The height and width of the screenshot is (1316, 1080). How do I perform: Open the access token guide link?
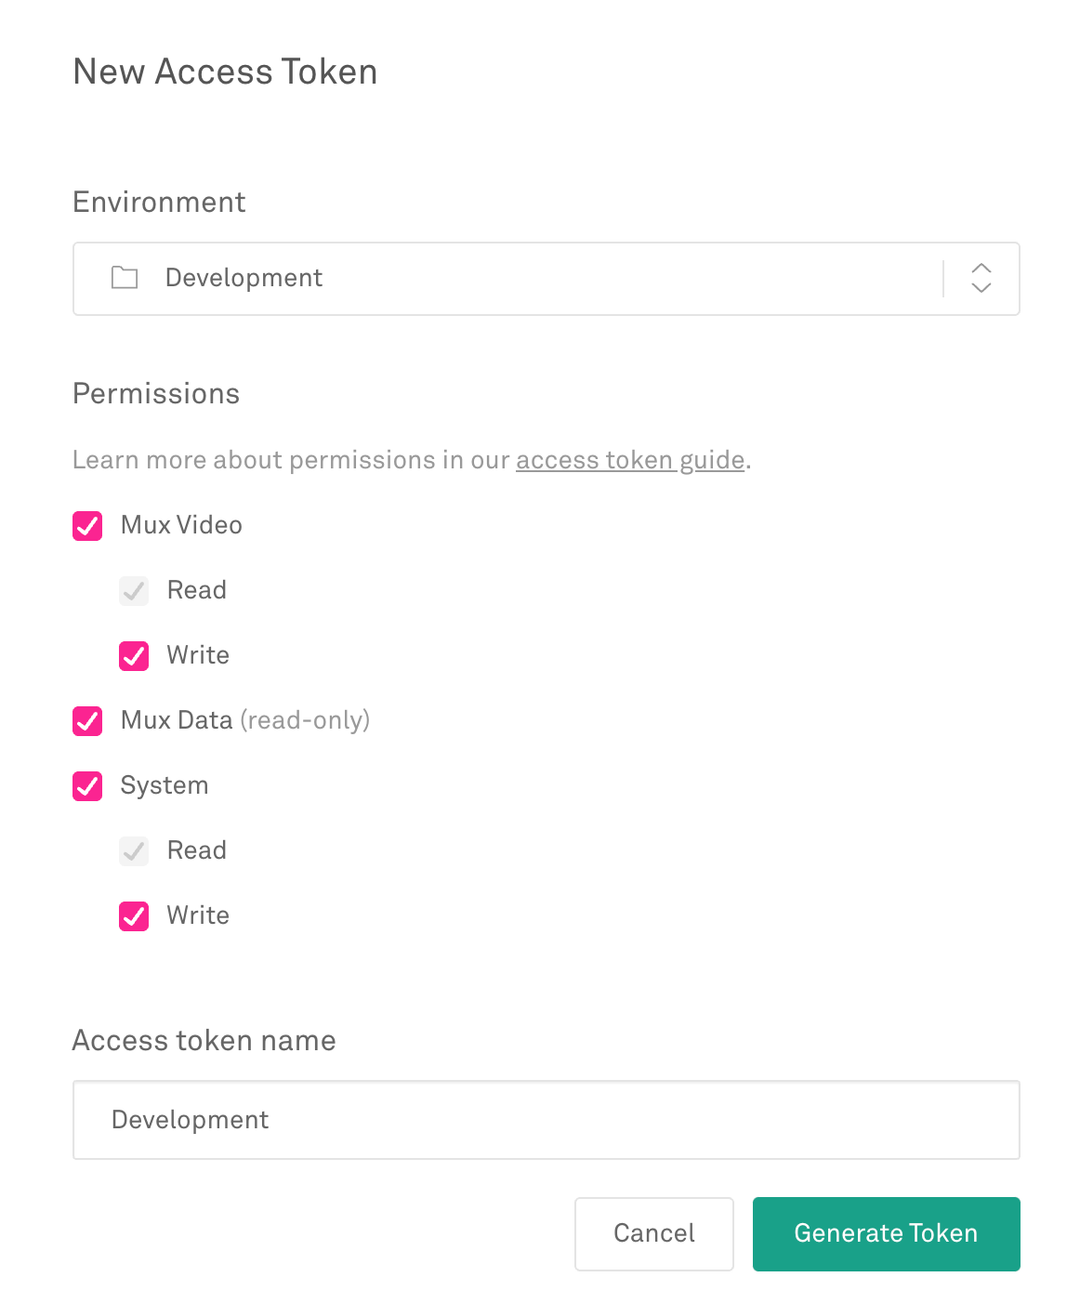630,460
